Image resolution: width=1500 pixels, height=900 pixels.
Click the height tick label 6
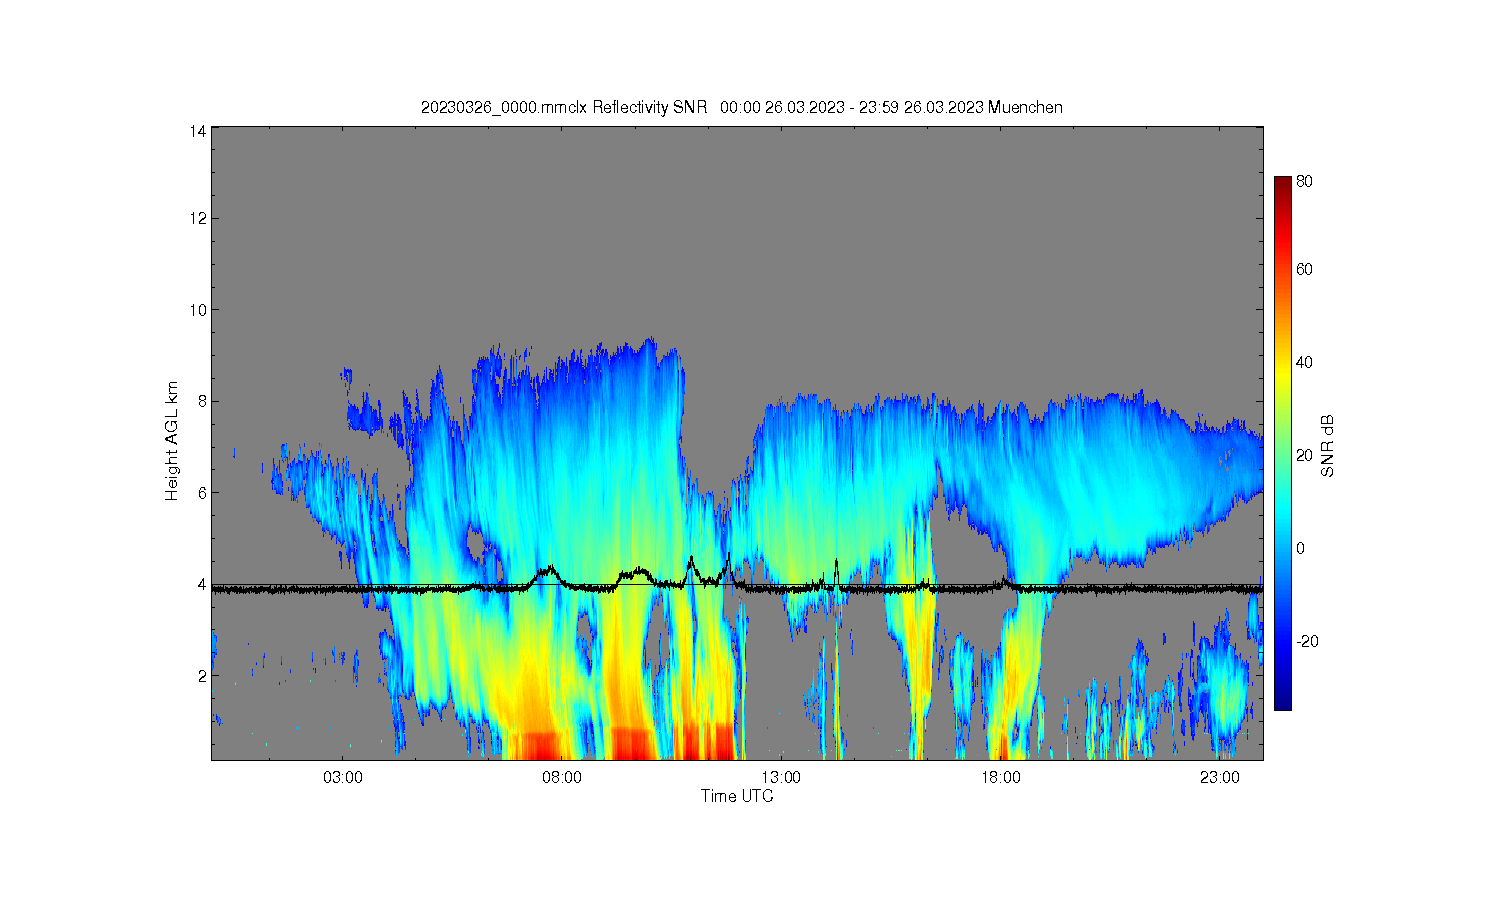pos(202,493)
